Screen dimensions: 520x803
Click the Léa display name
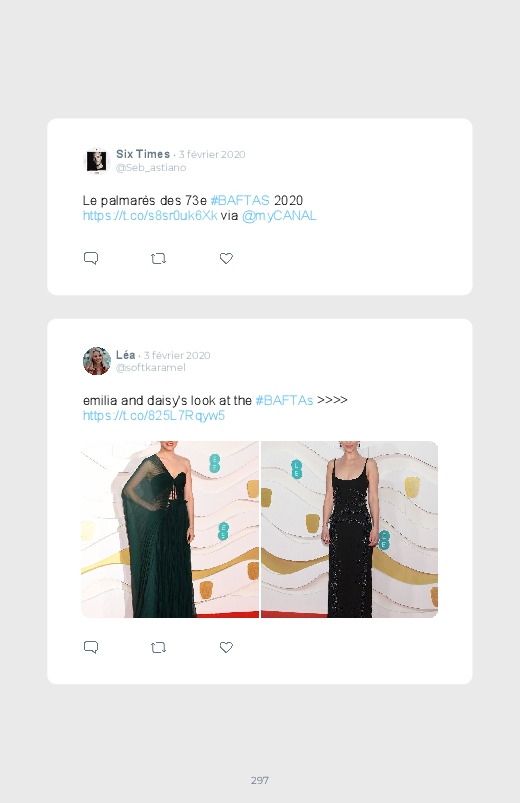point(126,355)
